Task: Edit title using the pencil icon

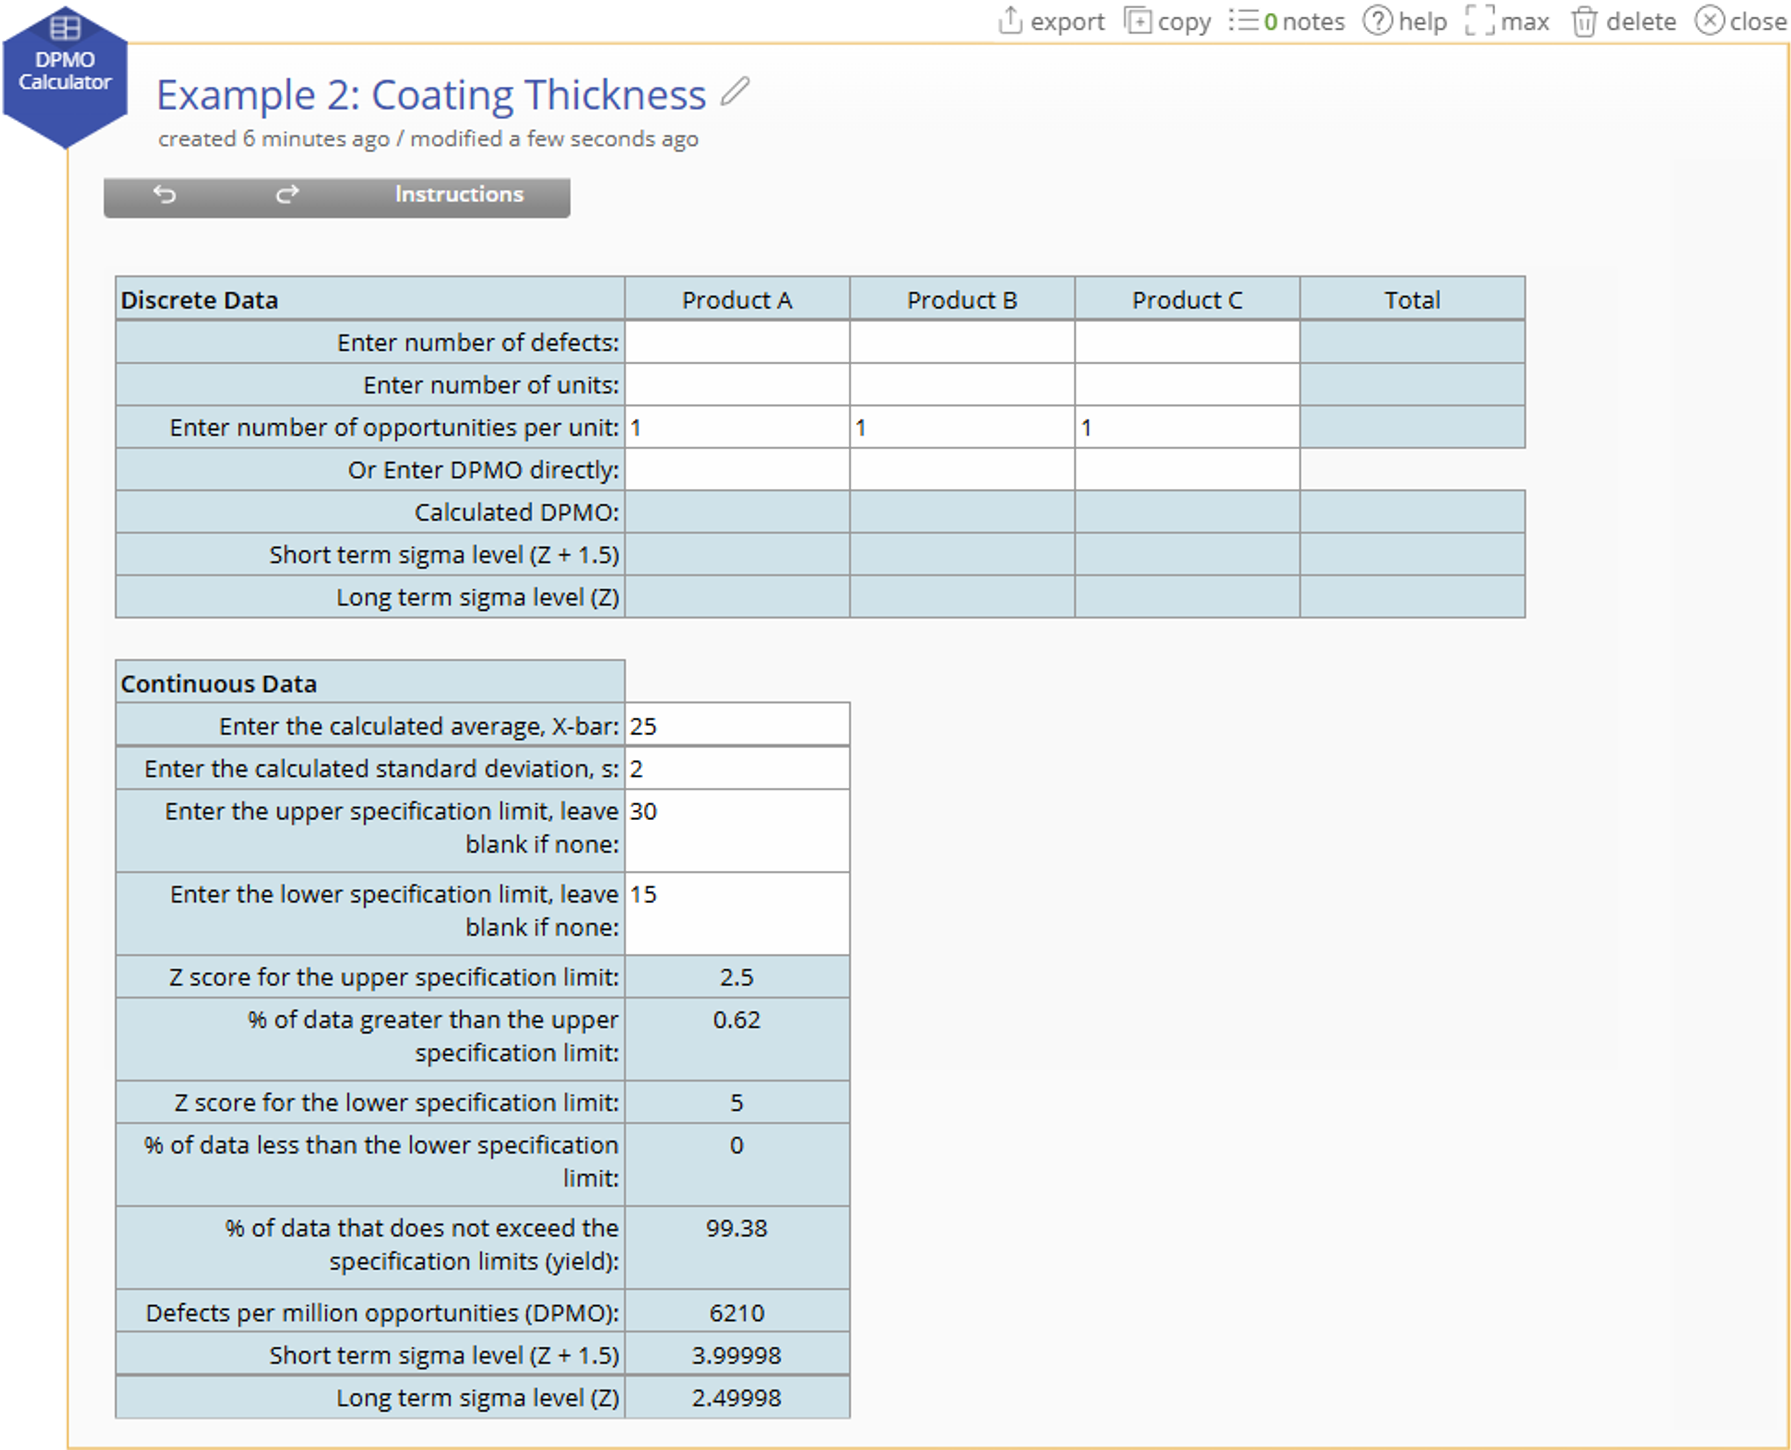Action: (x=735, y=91)
